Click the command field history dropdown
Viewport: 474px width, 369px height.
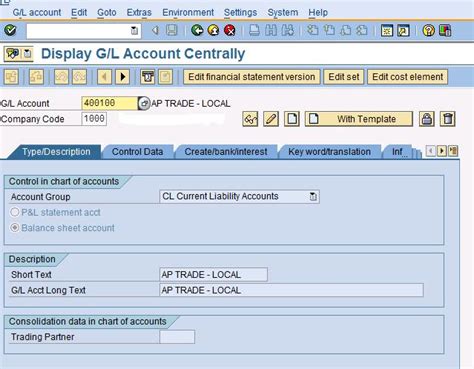tap(134, 31)
